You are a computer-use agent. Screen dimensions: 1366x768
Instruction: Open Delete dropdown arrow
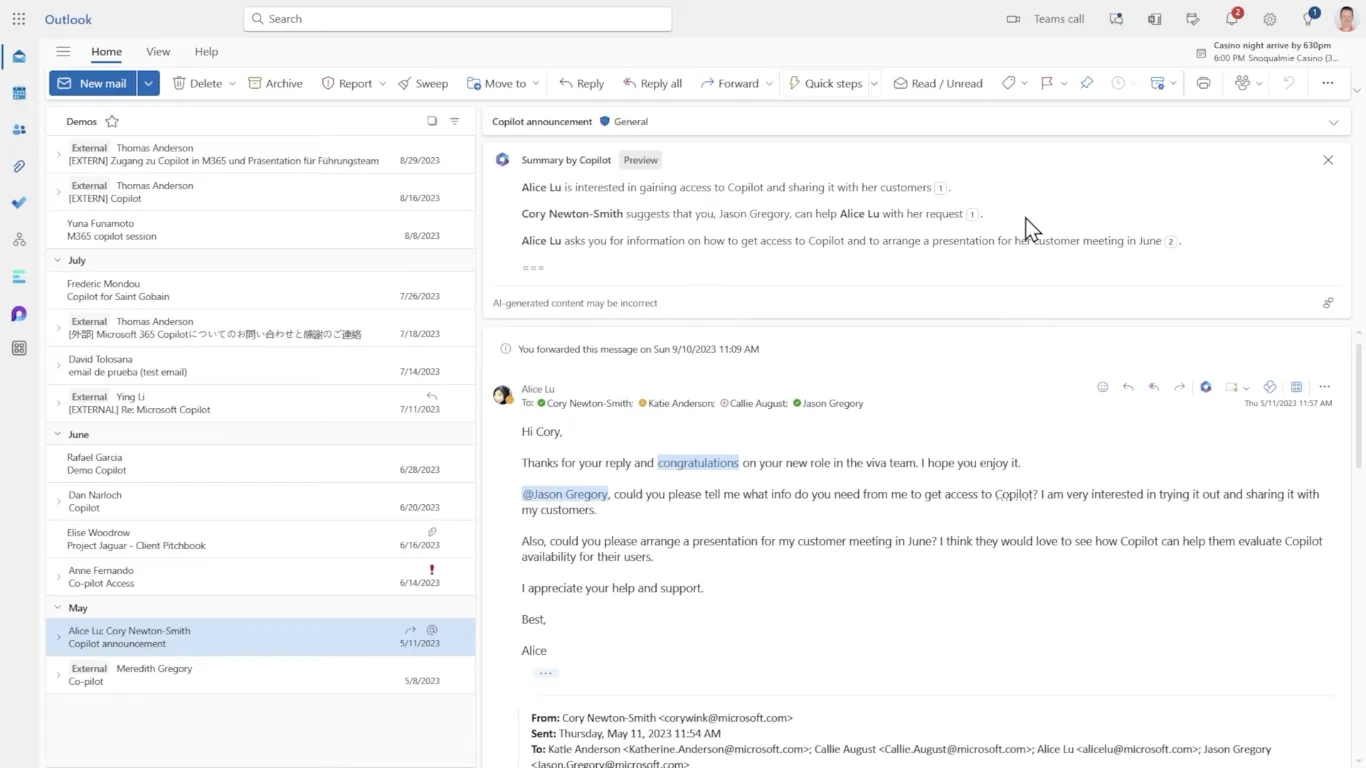(232, 83)
